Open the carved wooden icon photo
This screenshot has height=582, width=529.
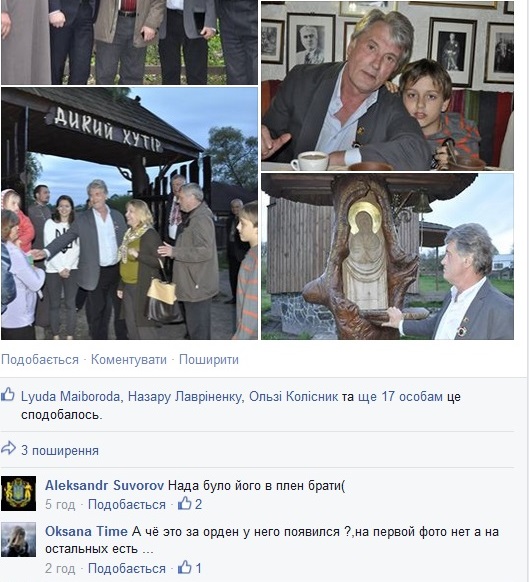[388, 256]
